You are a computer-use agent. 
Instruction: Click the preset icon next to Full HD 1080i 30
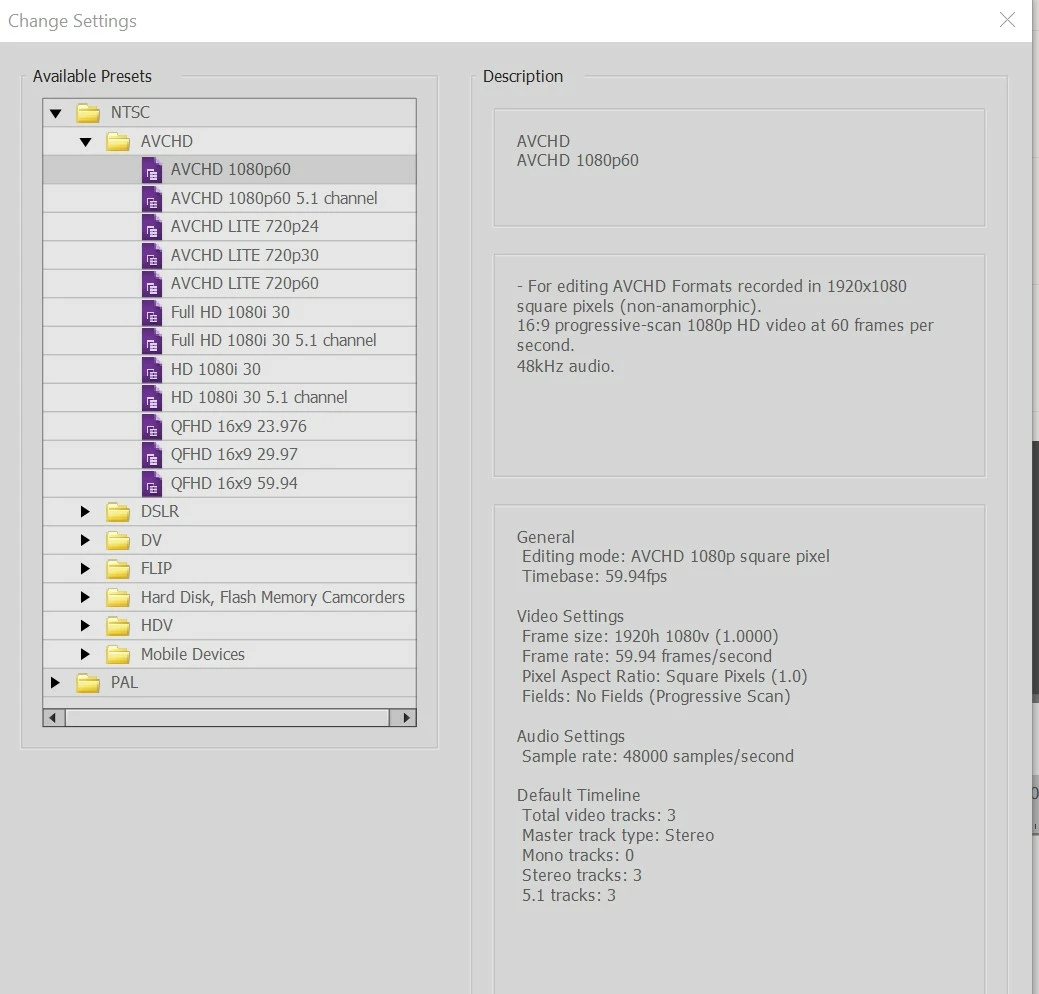pos(152,312)
